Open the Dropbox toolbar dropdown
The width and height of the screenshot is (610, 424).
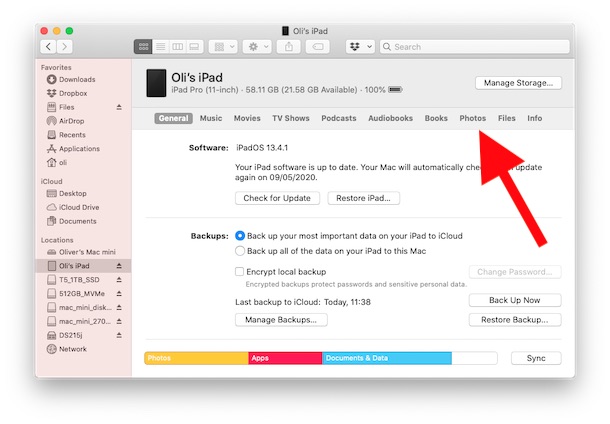coord(360,47)
